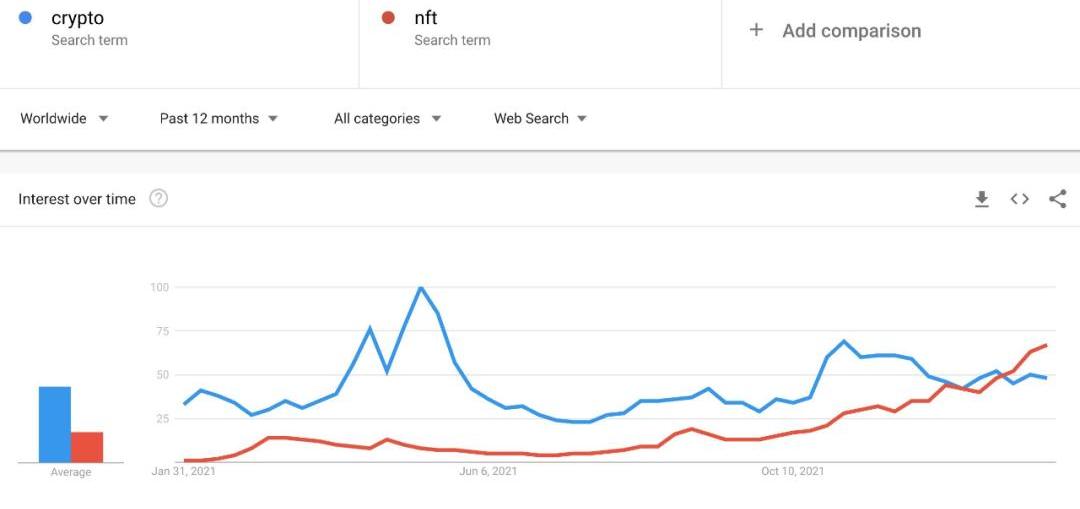
Task: Click the crypto line peak at 100
Action: [x=421, y=288]
